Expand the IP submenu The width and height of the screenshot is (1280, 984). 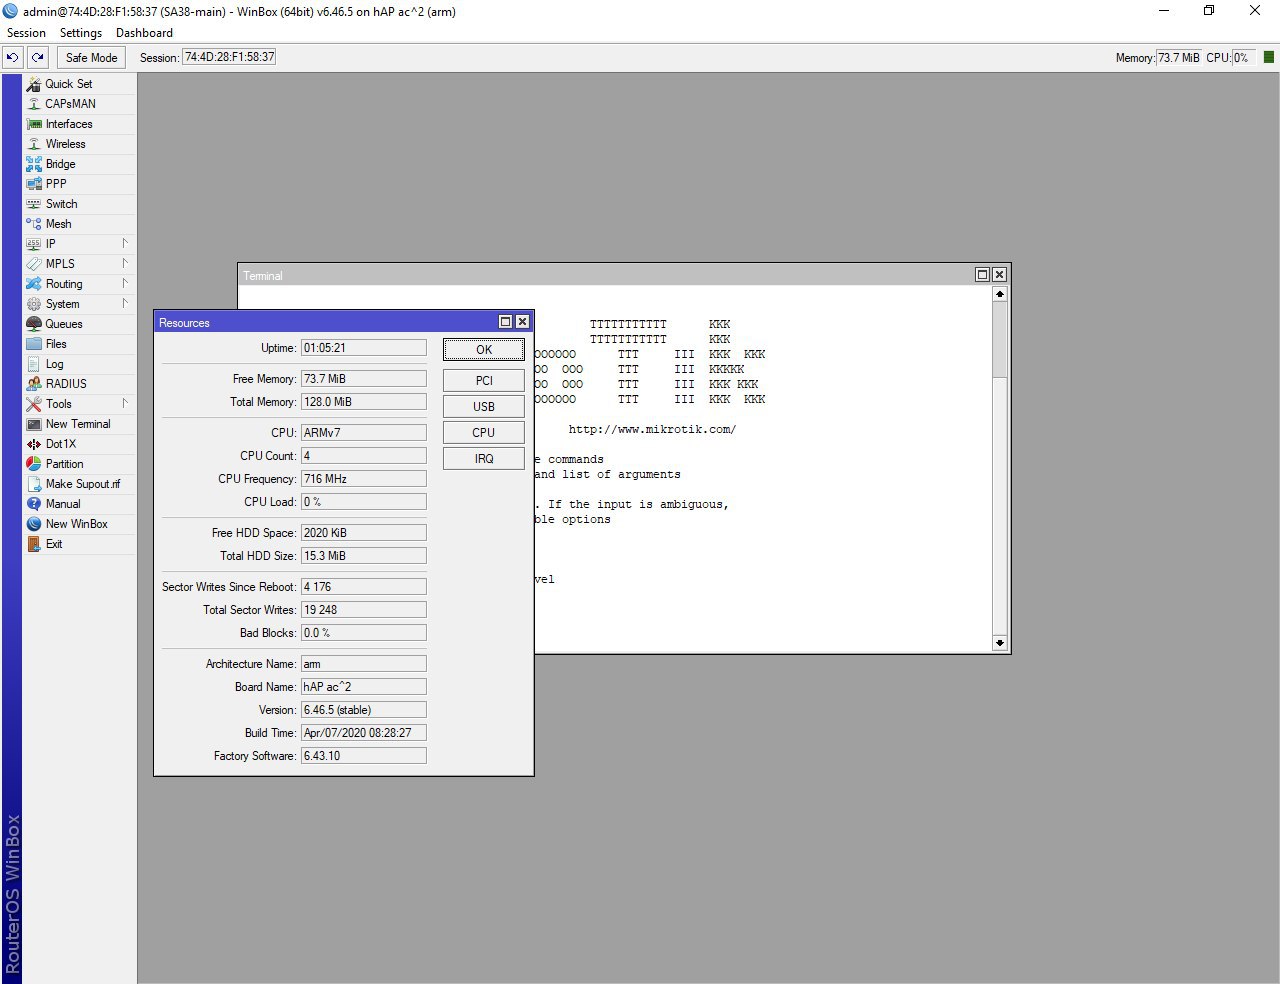[125, 243]
